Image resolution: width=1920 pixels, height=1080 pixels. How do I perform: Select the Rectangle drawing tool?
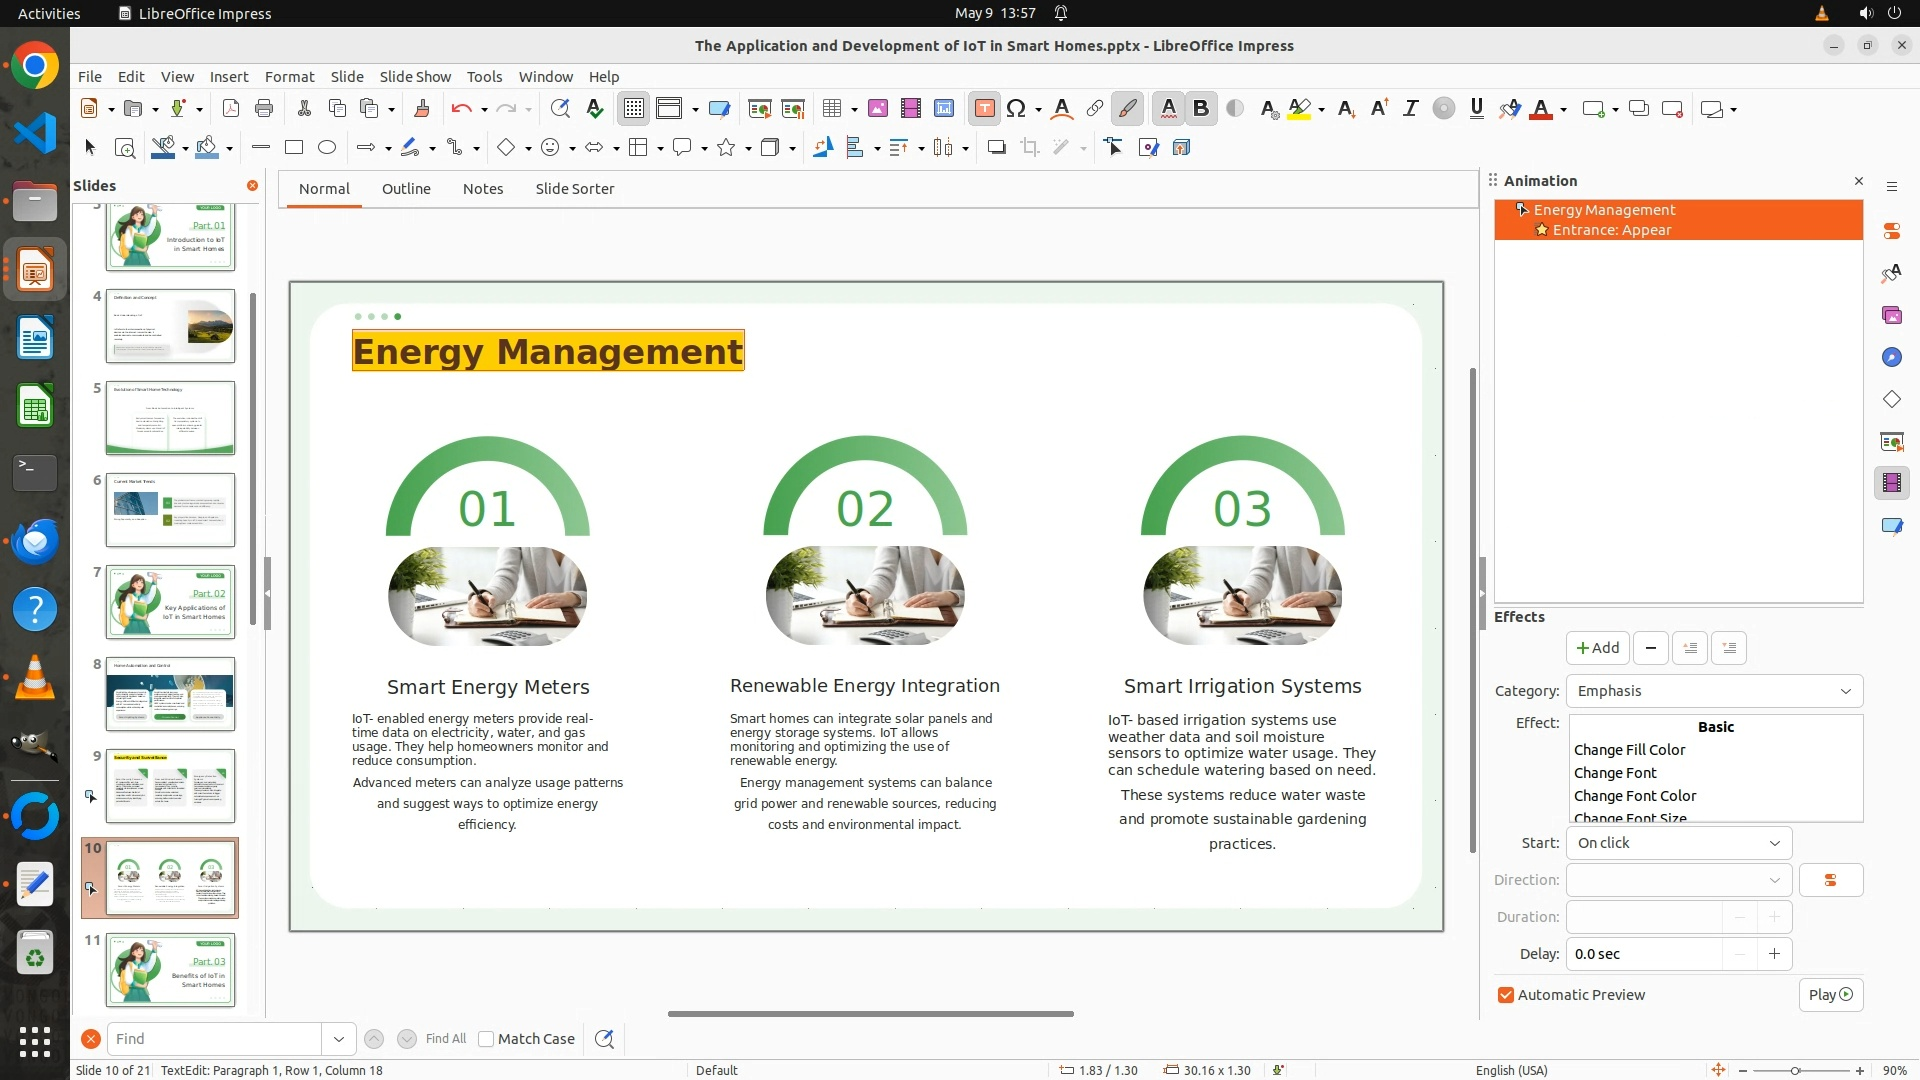[294, 148]
